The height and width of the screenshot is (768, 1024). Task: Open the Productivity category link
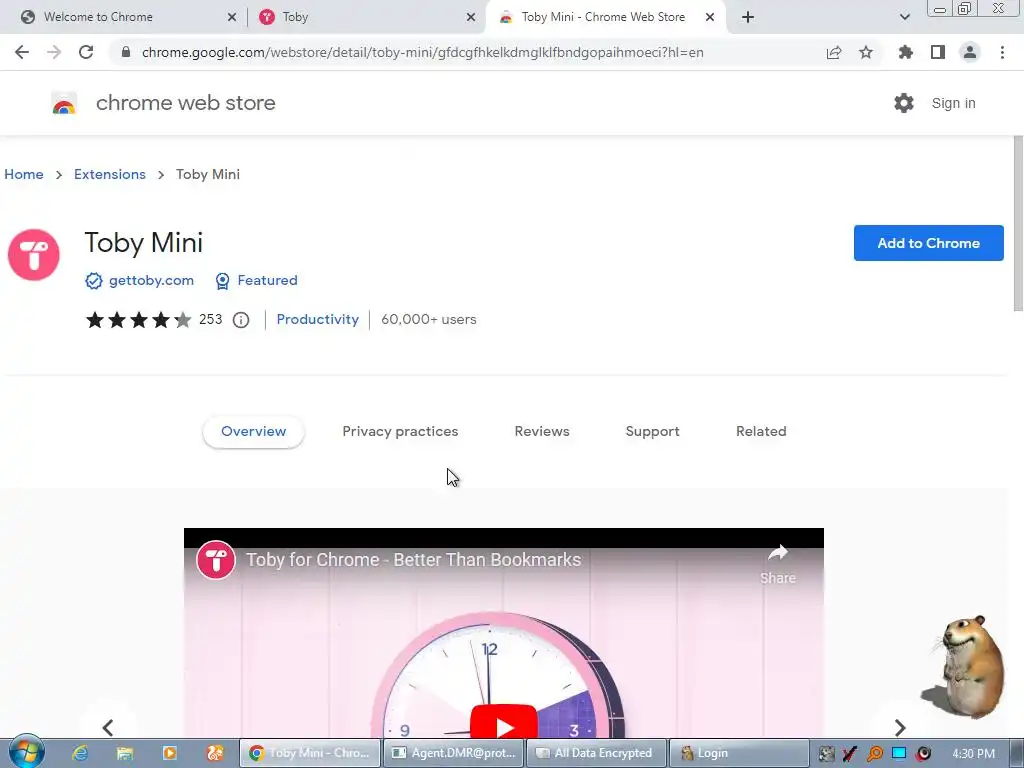click(317, 319)
